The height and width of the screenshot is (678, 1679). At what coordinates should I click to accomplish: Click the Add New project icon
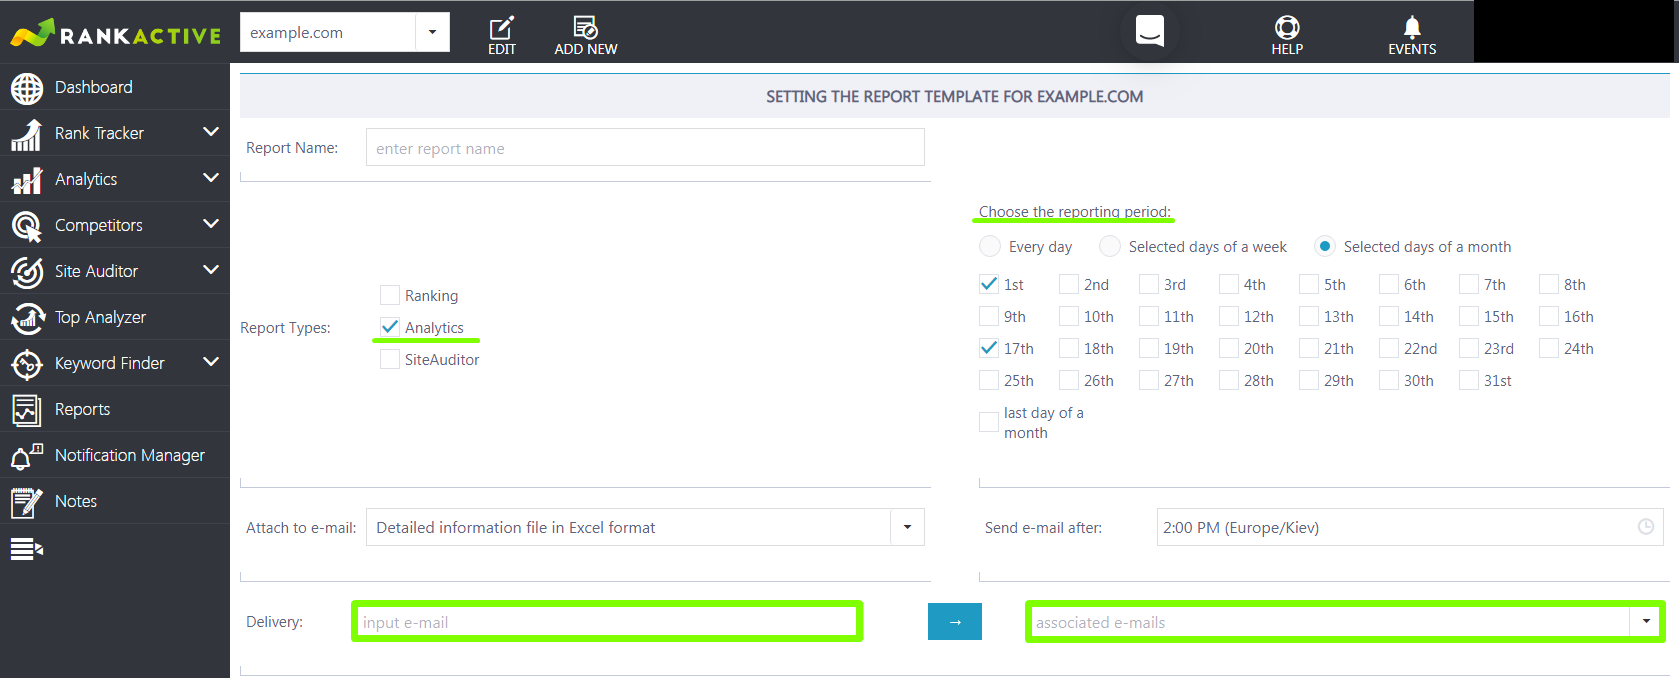point(586,27)
